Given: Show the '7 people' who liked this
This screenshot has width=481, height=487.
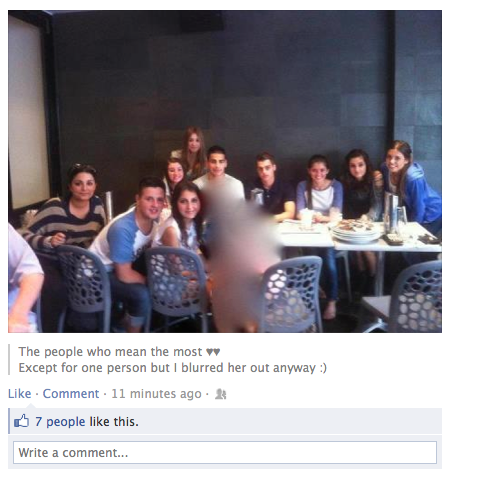Looking at the screenshot, I should point(60,422).
